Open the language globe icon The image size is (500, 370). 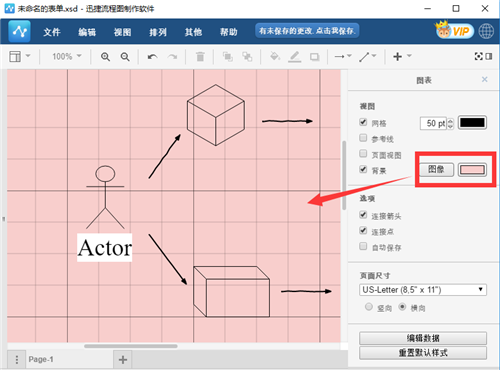point(486,31)
